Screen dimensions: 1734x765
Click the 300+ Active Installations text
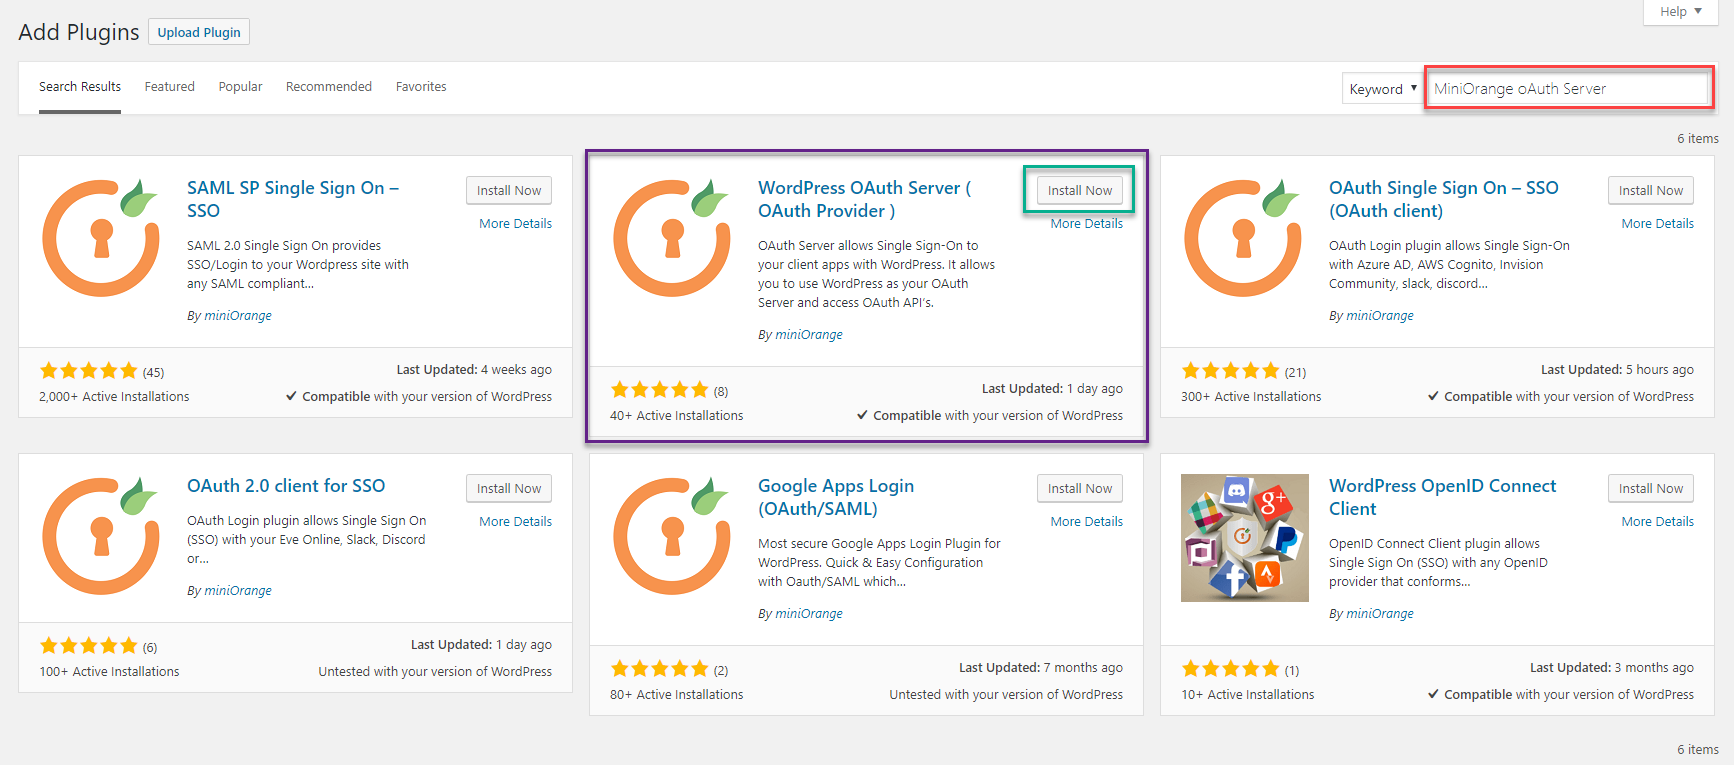(1251, 397)
